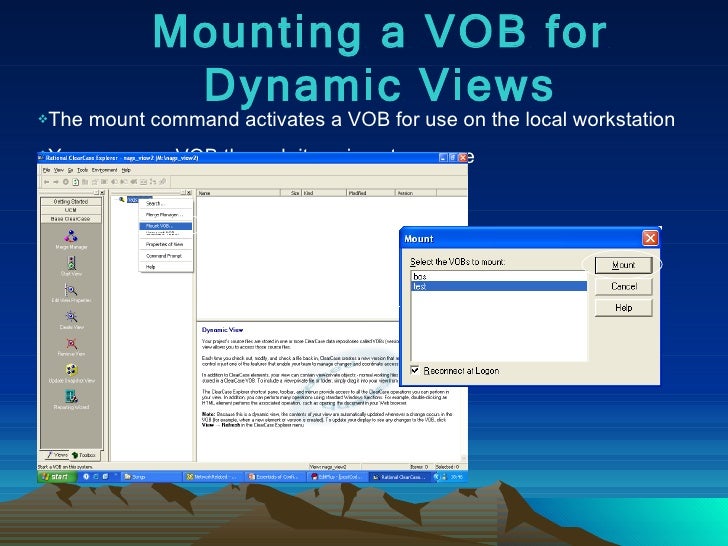This screenshot has width=728, height=546.
Task: Click the bottom shortcut pane wizard icon
Action: tap(71, 396)
